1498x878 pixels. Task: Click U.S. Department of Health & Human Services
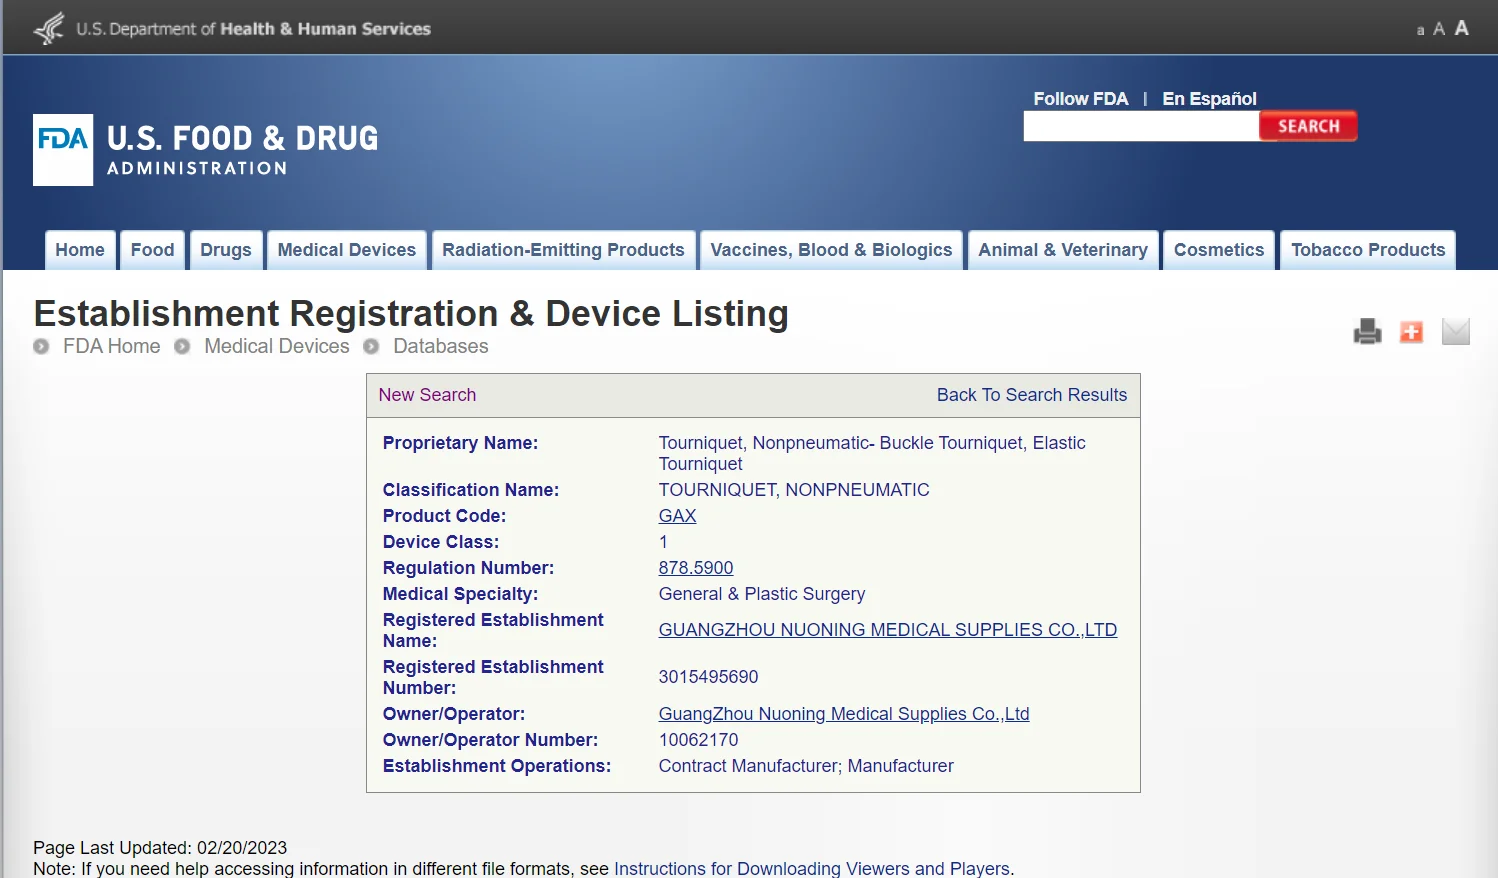254,29
